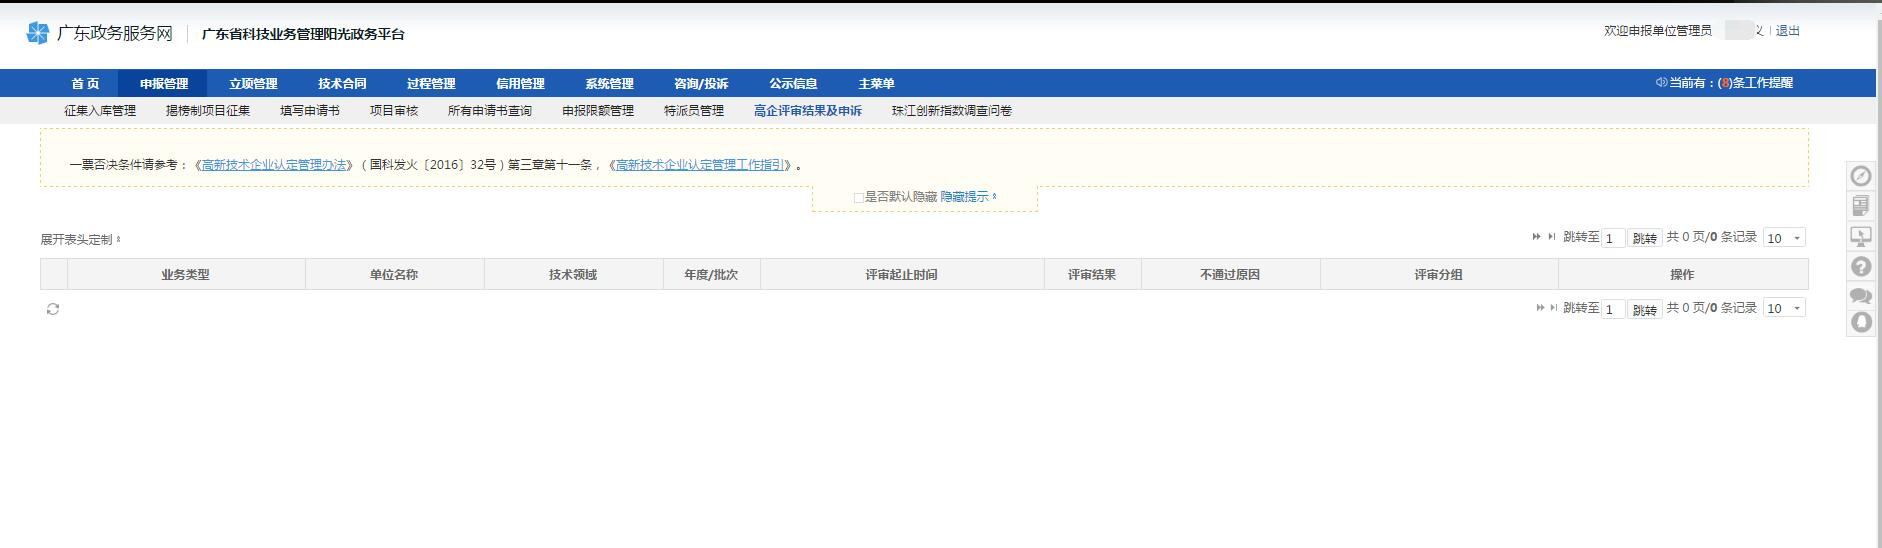Click the 退出 logout link
This screenshot has height=548, width=1882.
1787,31
